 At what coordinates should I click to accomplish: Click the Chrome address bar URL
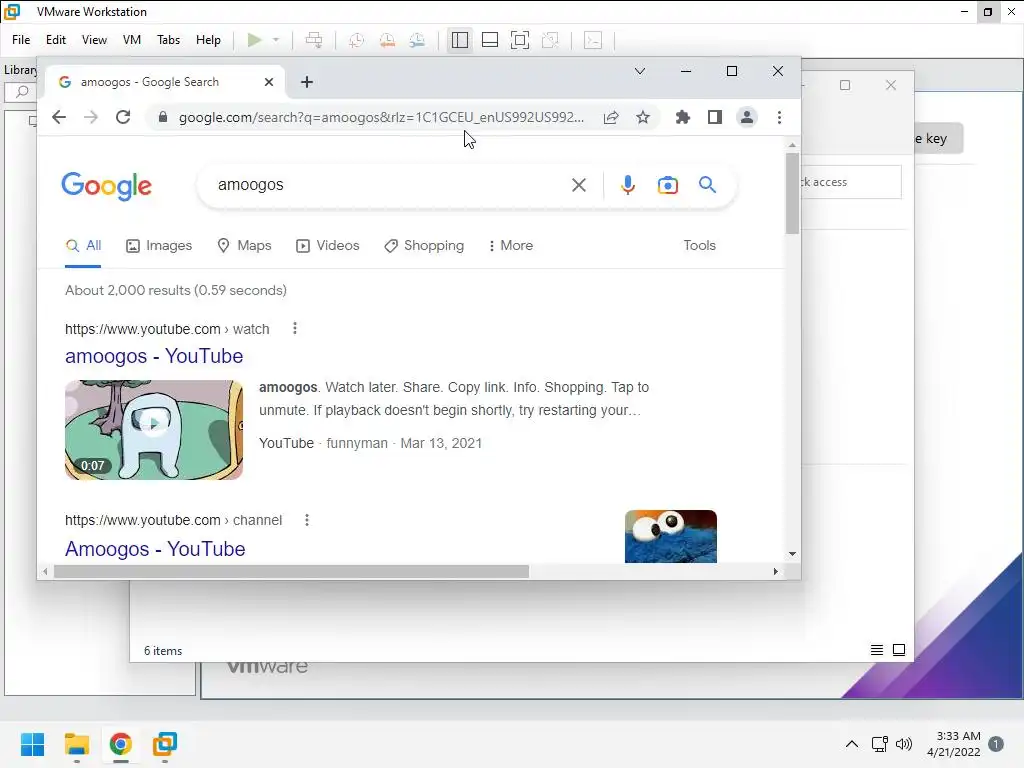pos(381,118)
